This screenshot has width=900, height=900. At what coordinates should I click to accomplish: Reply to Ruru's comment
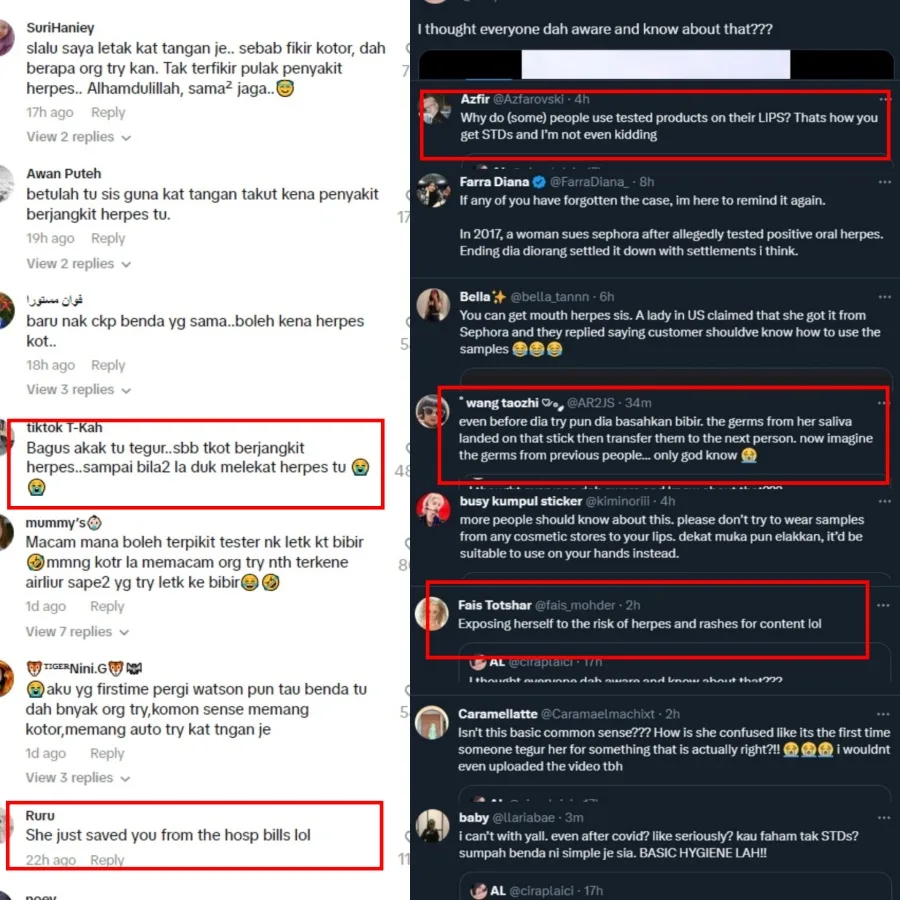[x=107, y=860]
